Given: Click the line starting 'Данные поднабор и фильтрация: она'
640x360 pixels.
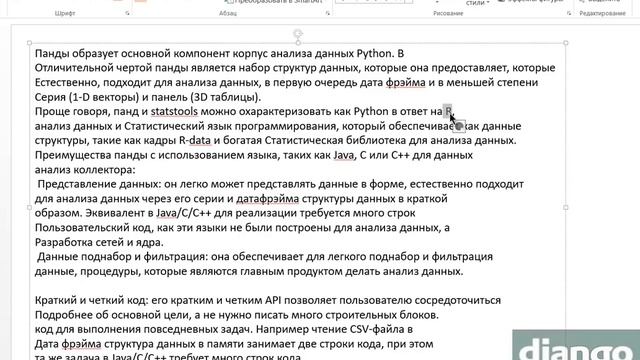Looking at the screenshot, I should coord(265,257).
